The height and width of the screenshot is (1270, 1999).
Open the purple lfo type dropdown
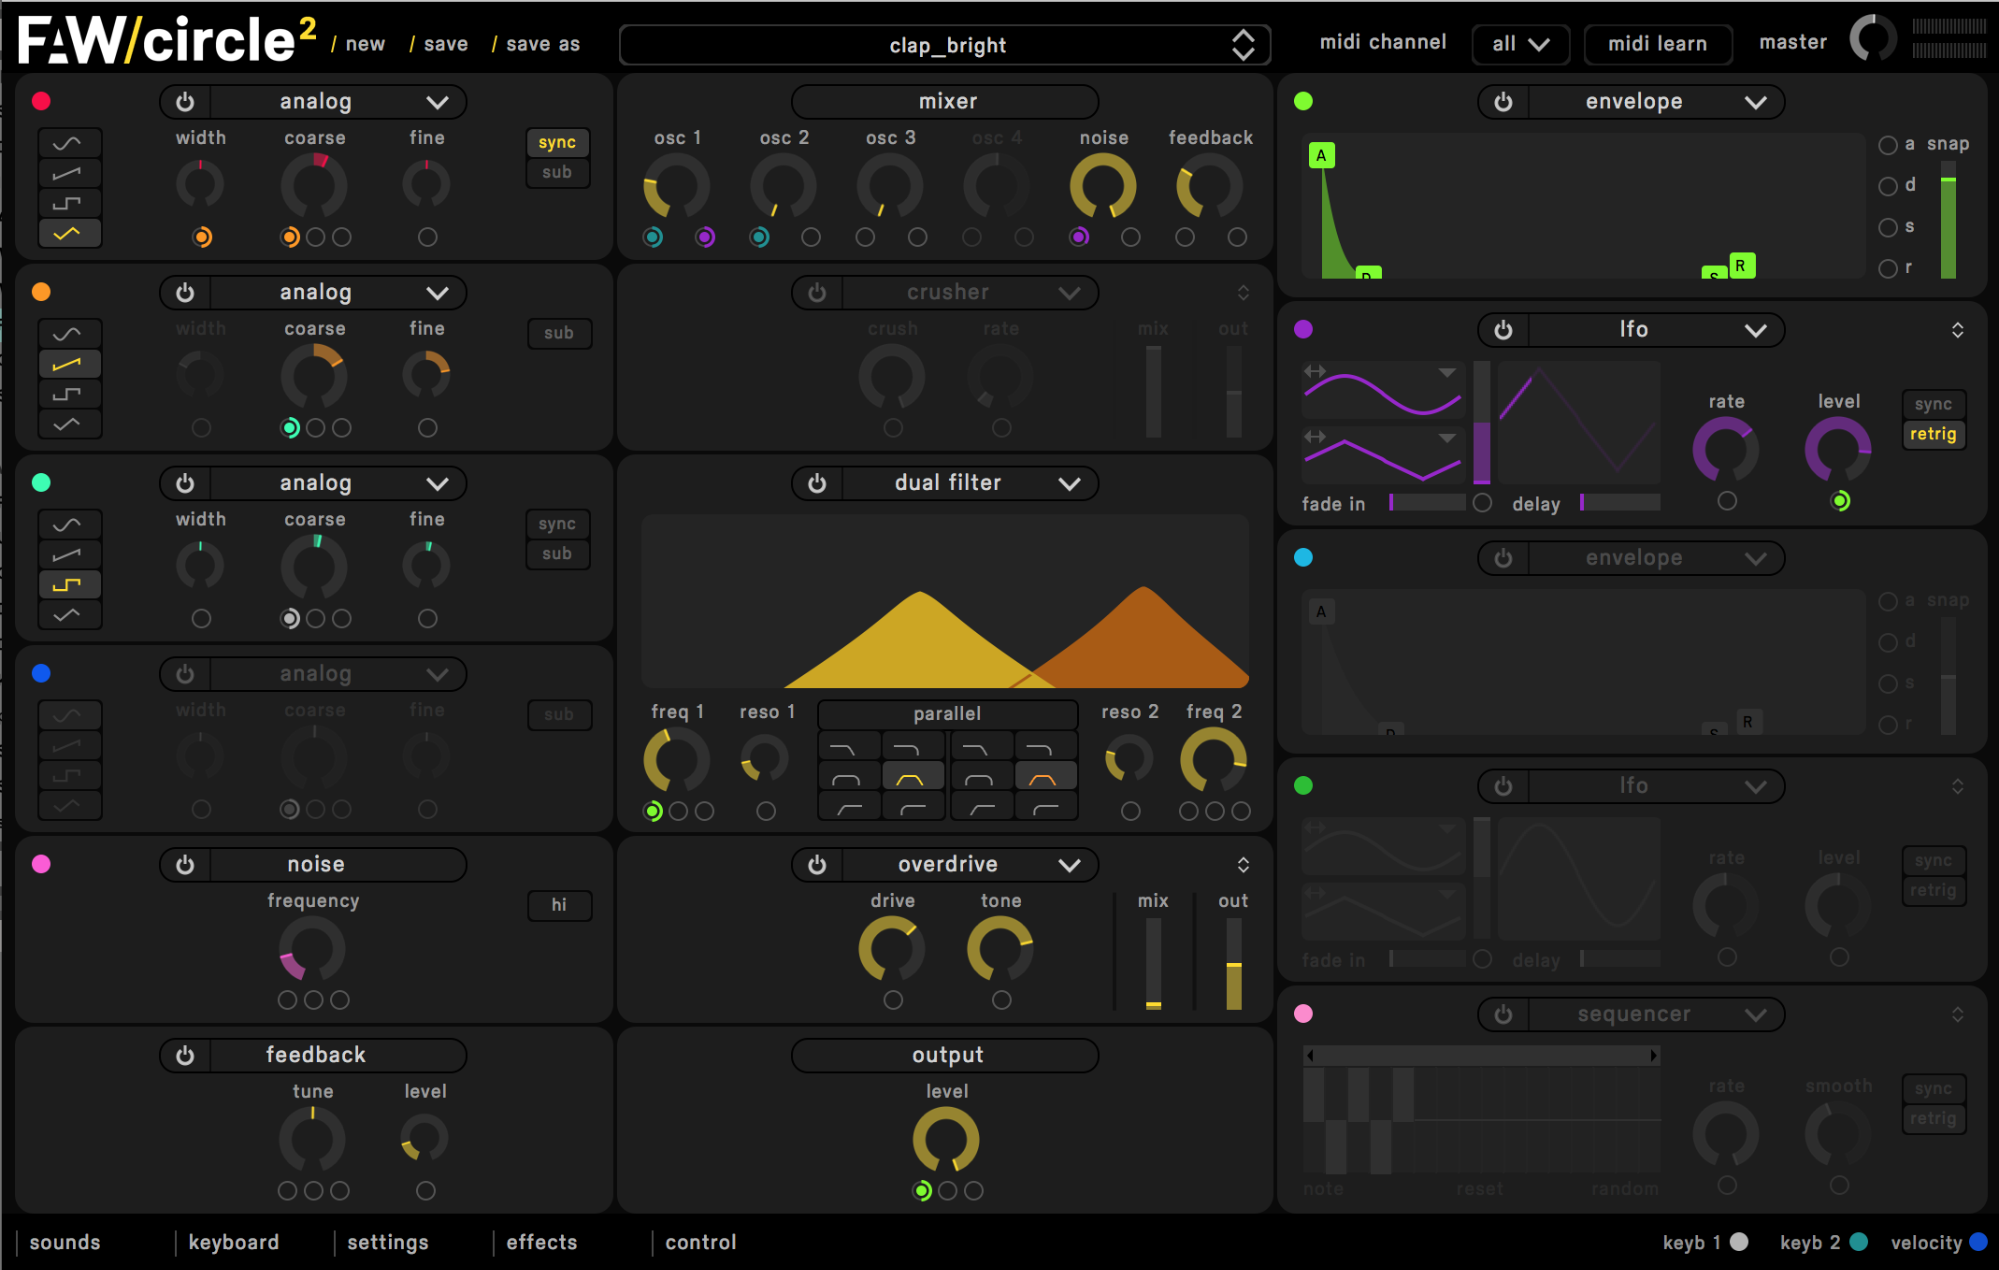[x=1656, y=330]
